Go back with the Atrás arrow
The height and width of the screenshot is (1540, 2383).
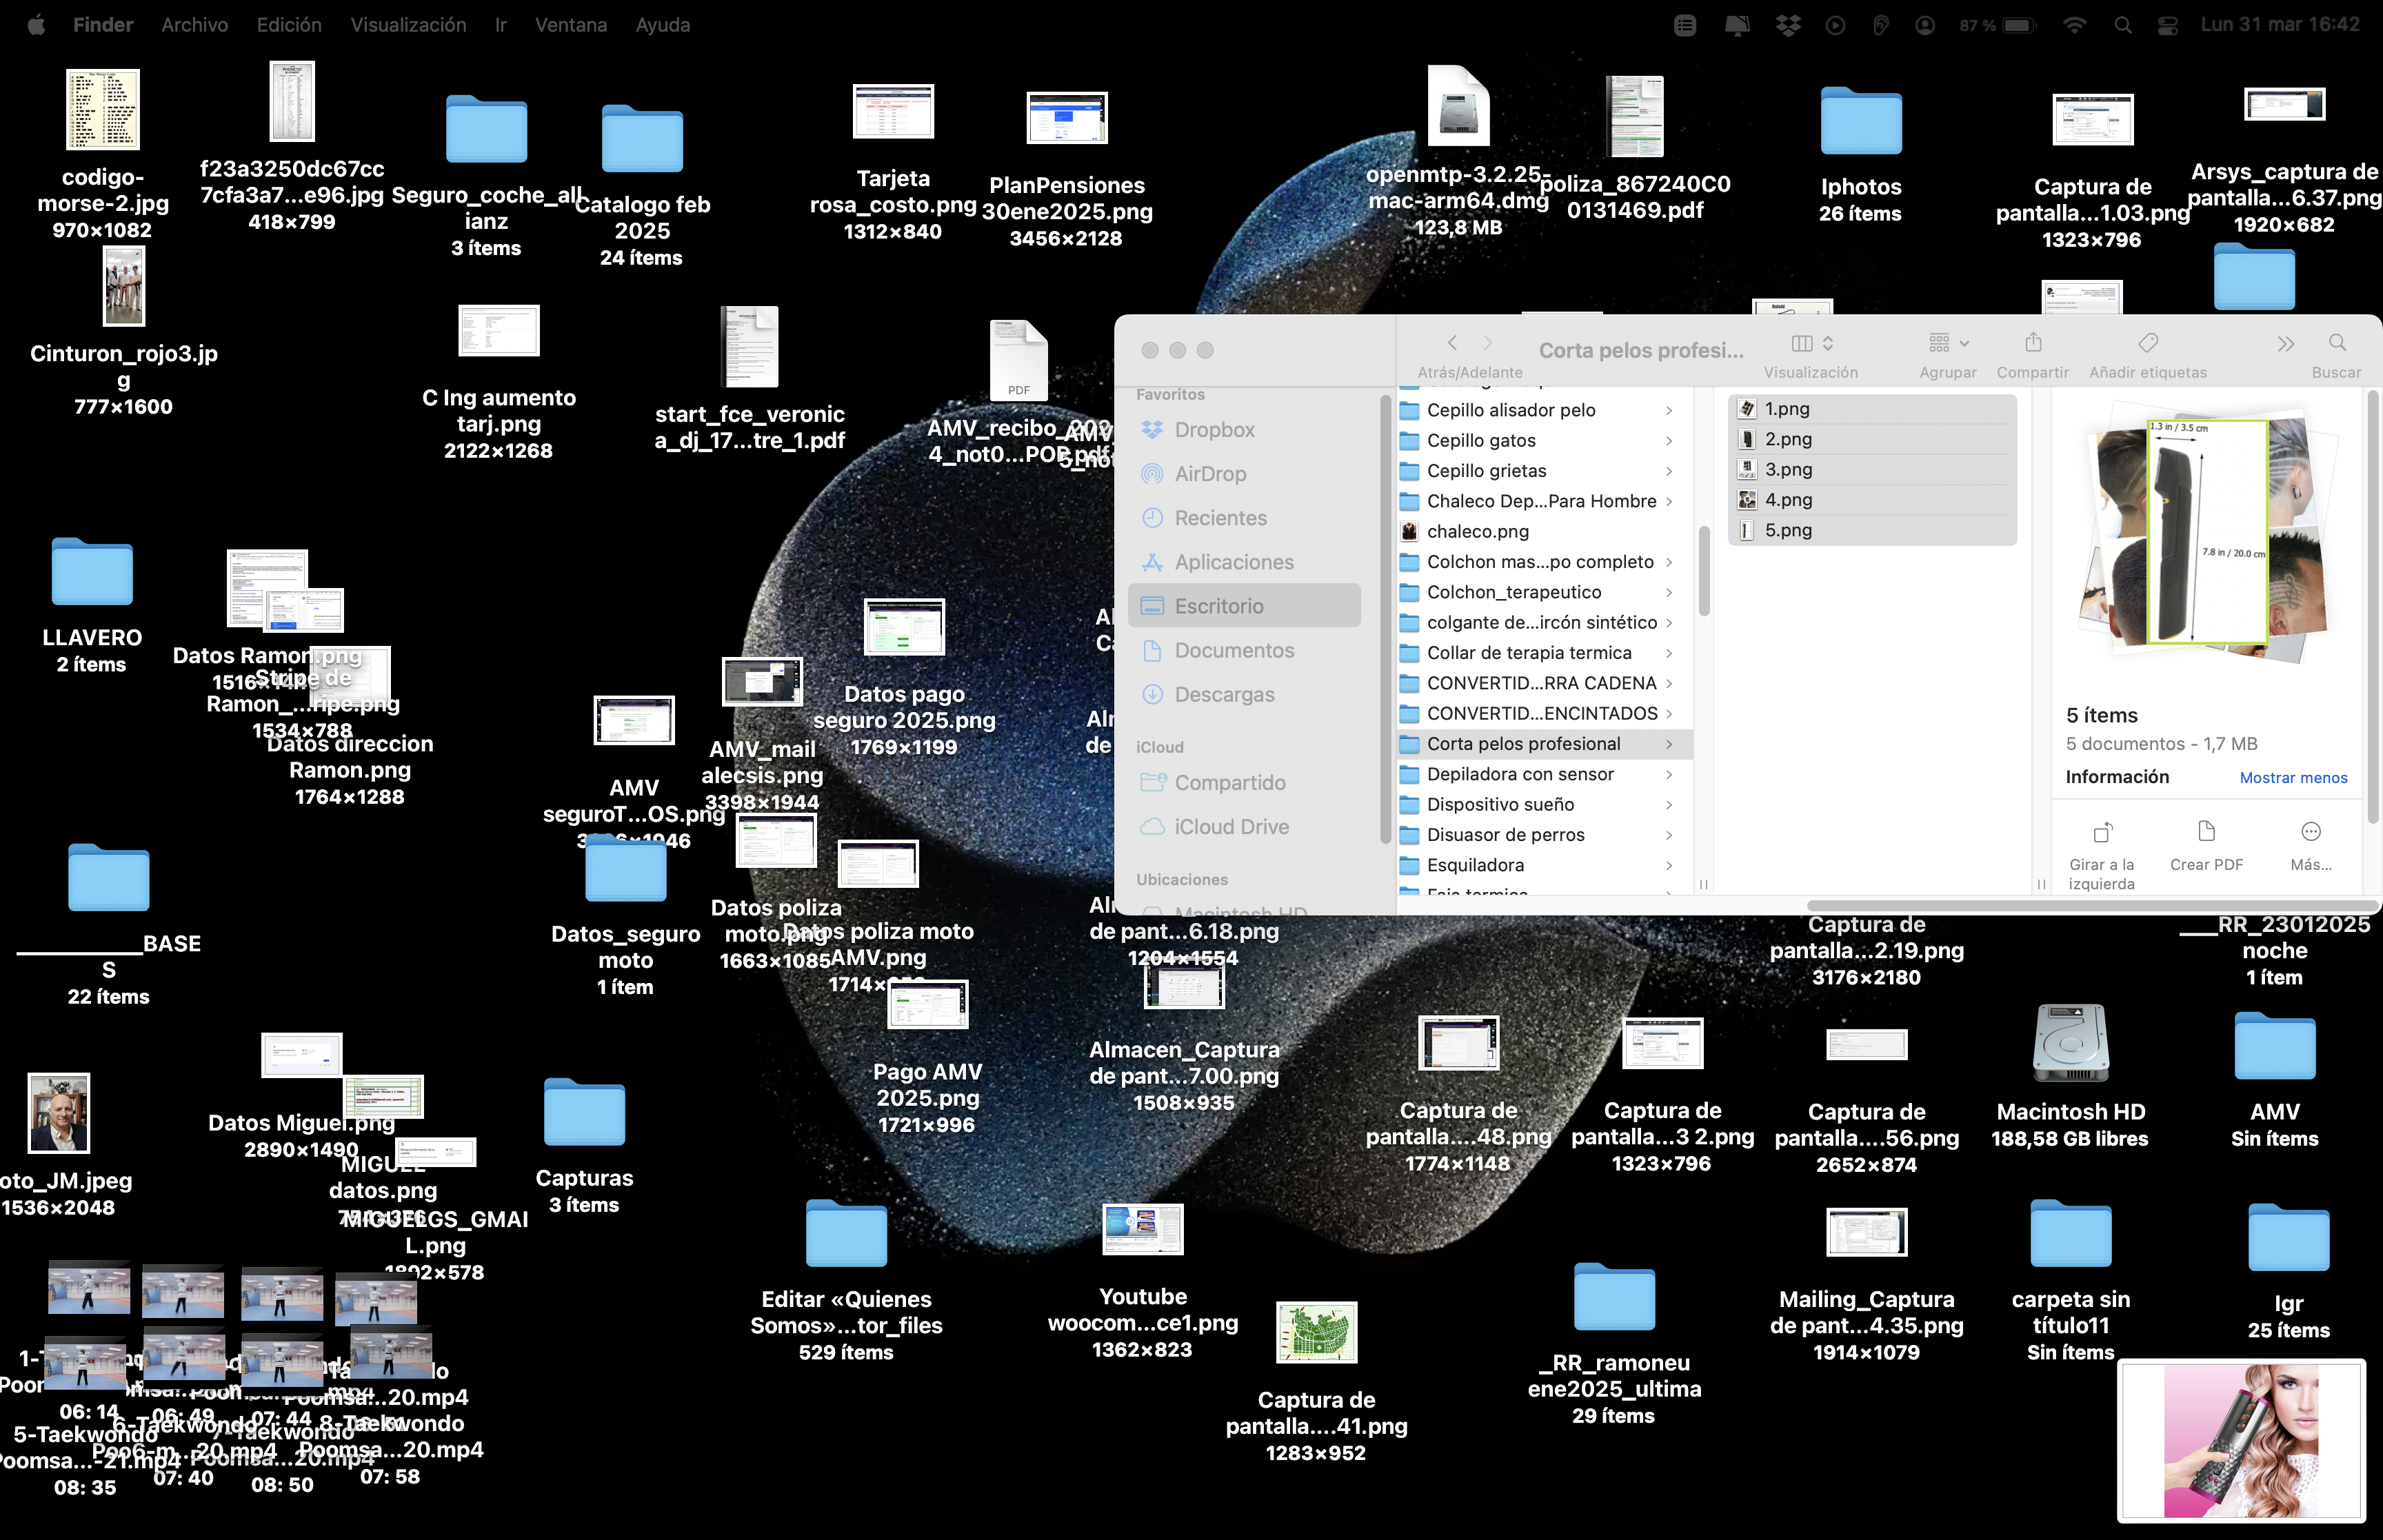[1452, 343]
